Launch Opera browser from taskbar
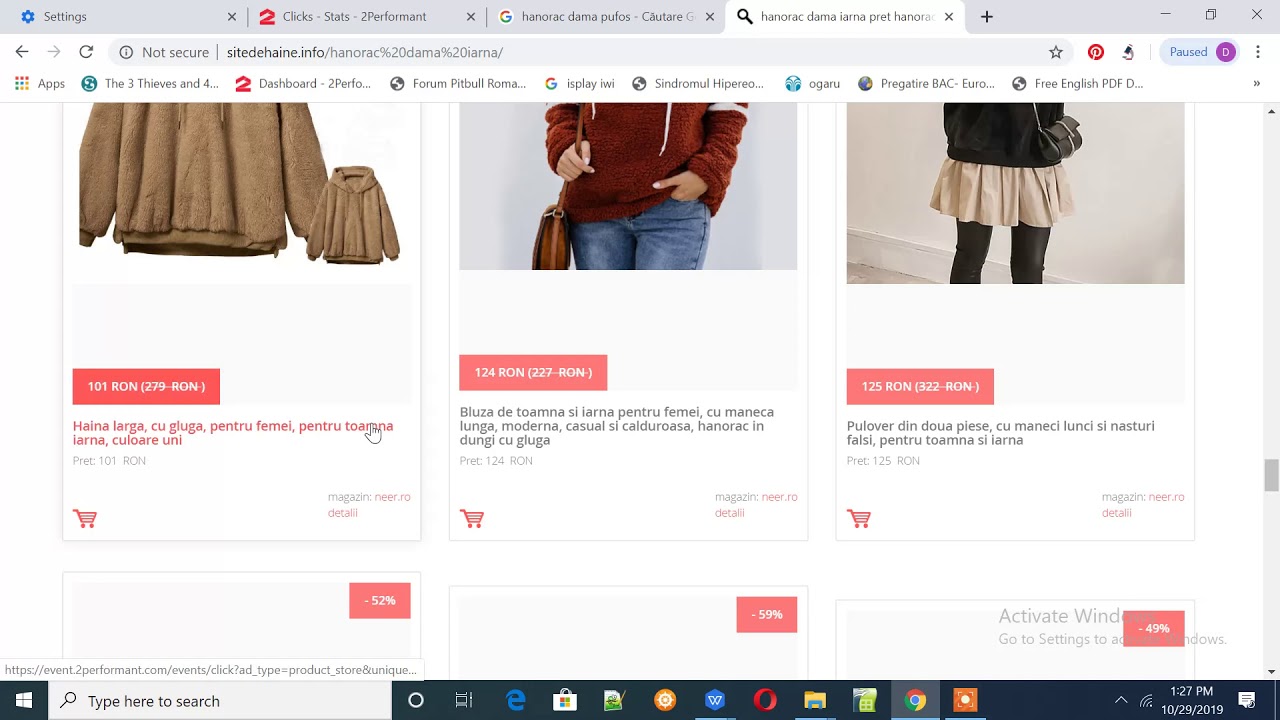Viewport: 1280px width, 720px height. [765, 700]
